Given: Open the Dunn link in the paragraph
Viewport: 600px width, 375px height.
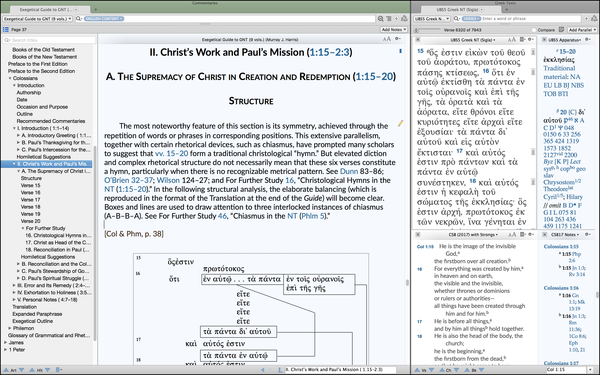Looking at the screenshot, I should click(x=349, y=171).
